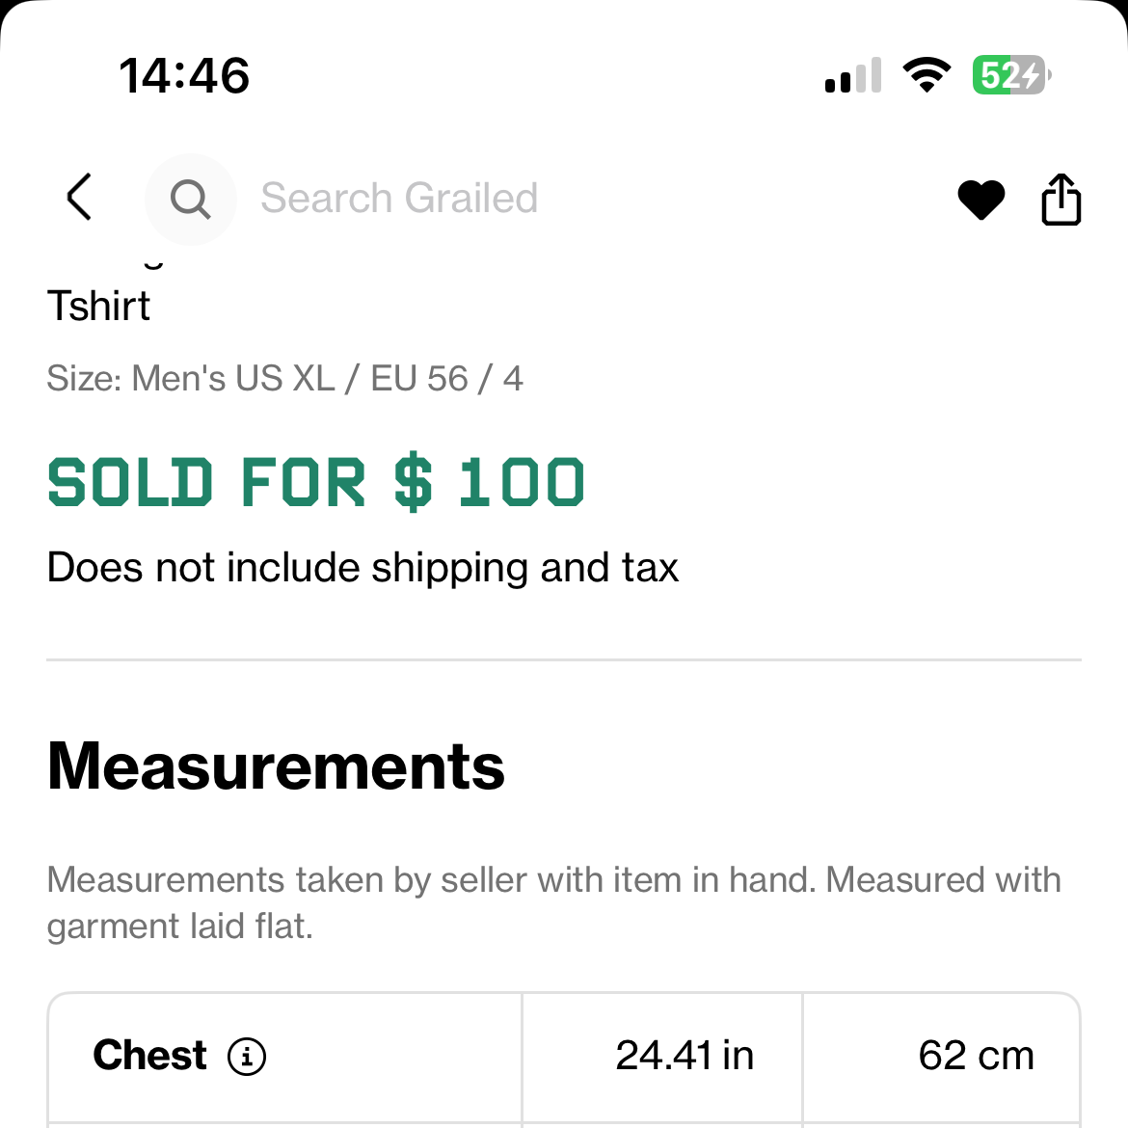
Task: Open the share sheet icon
Action: [x=1061, y=199]
